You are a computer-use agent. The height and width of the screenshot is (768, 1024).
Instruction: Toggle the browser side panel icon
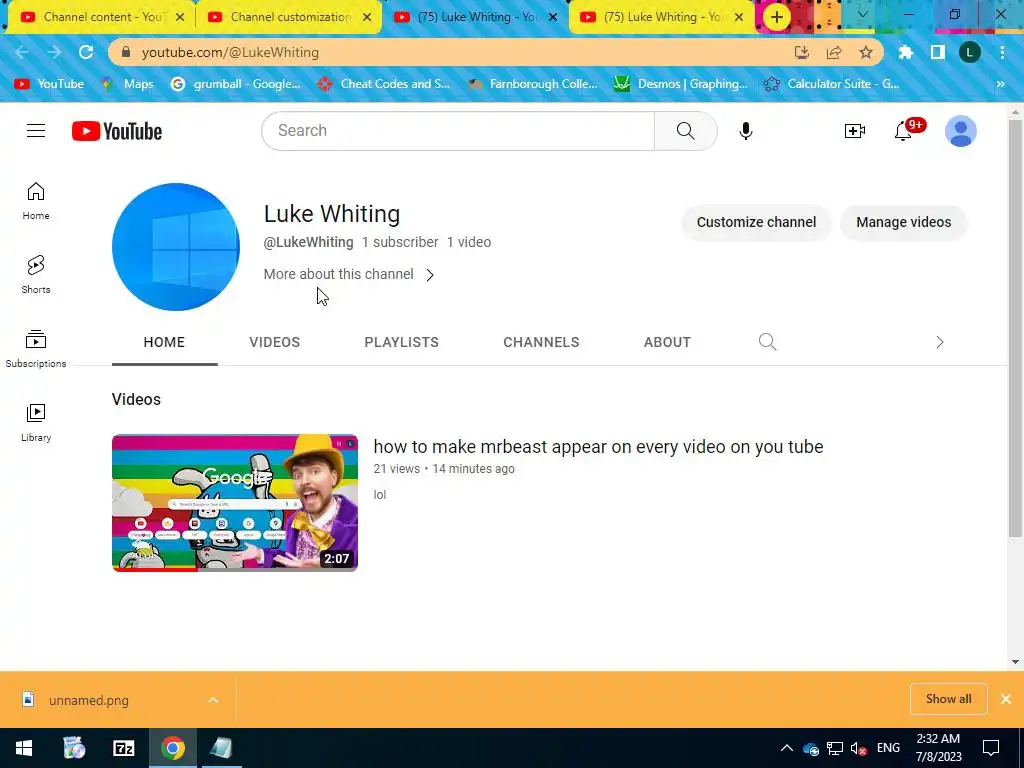937,52
